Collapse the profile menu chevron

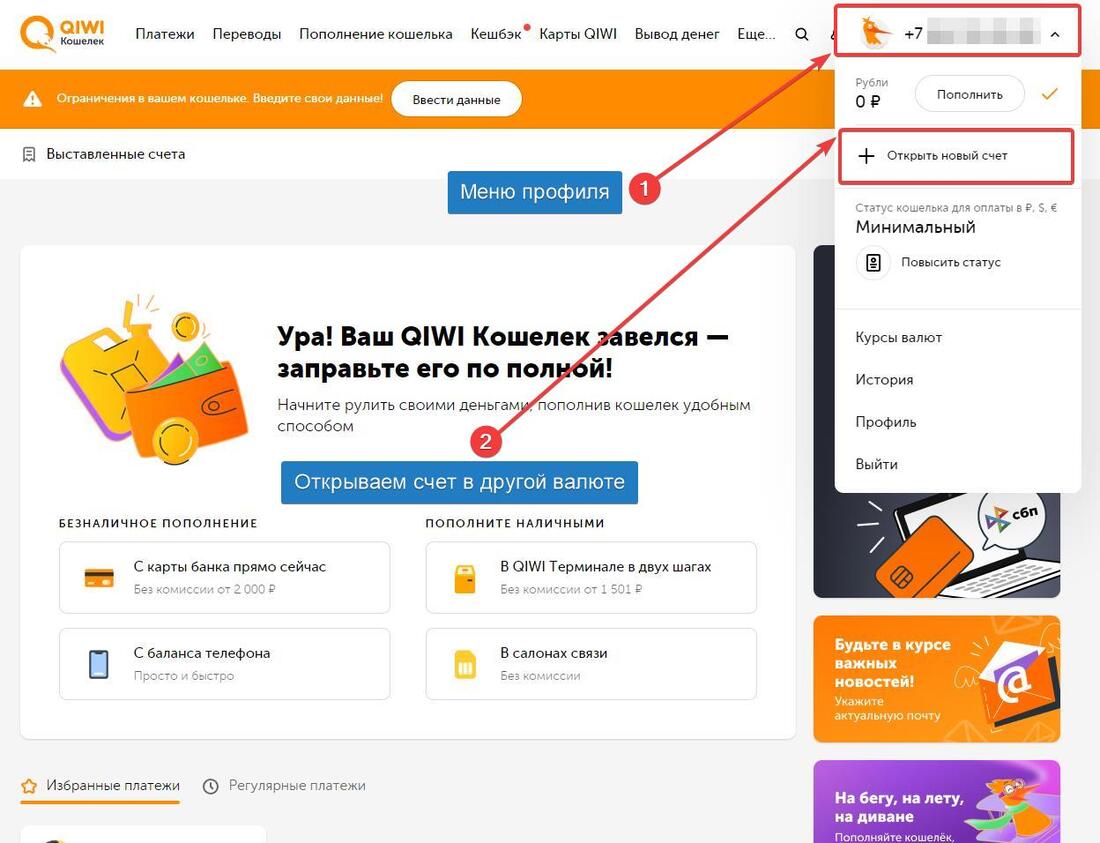coord(1055,34)
